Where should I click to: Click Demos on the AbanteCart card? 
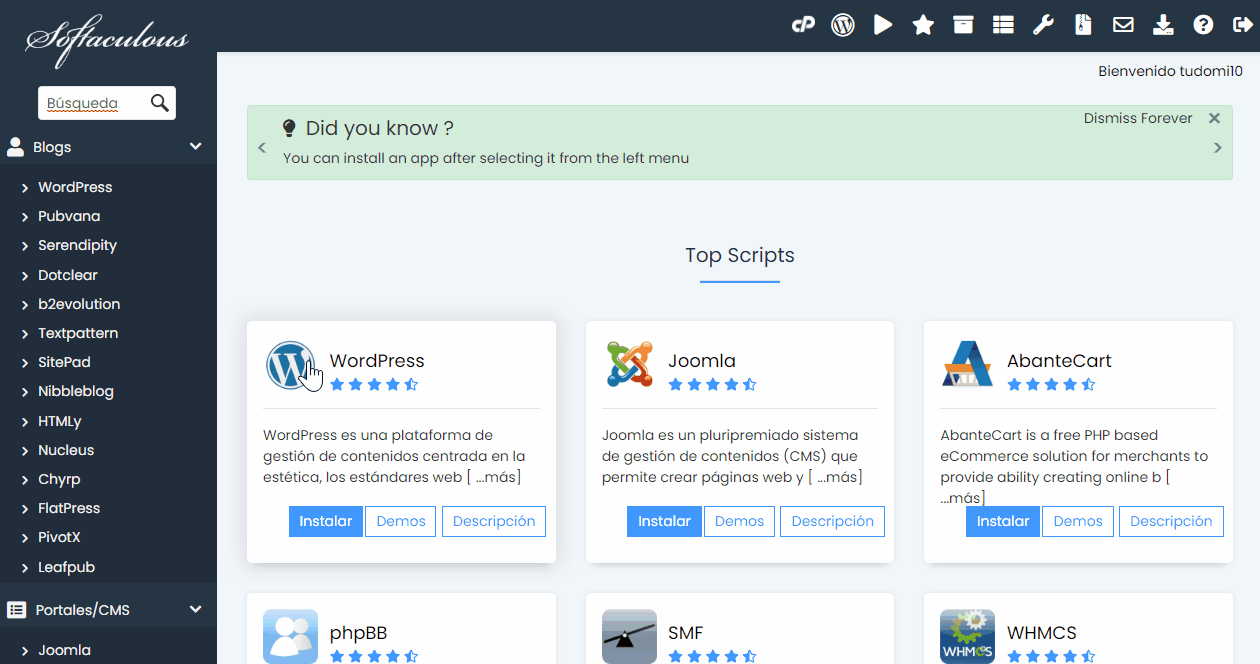point(1078,521)
